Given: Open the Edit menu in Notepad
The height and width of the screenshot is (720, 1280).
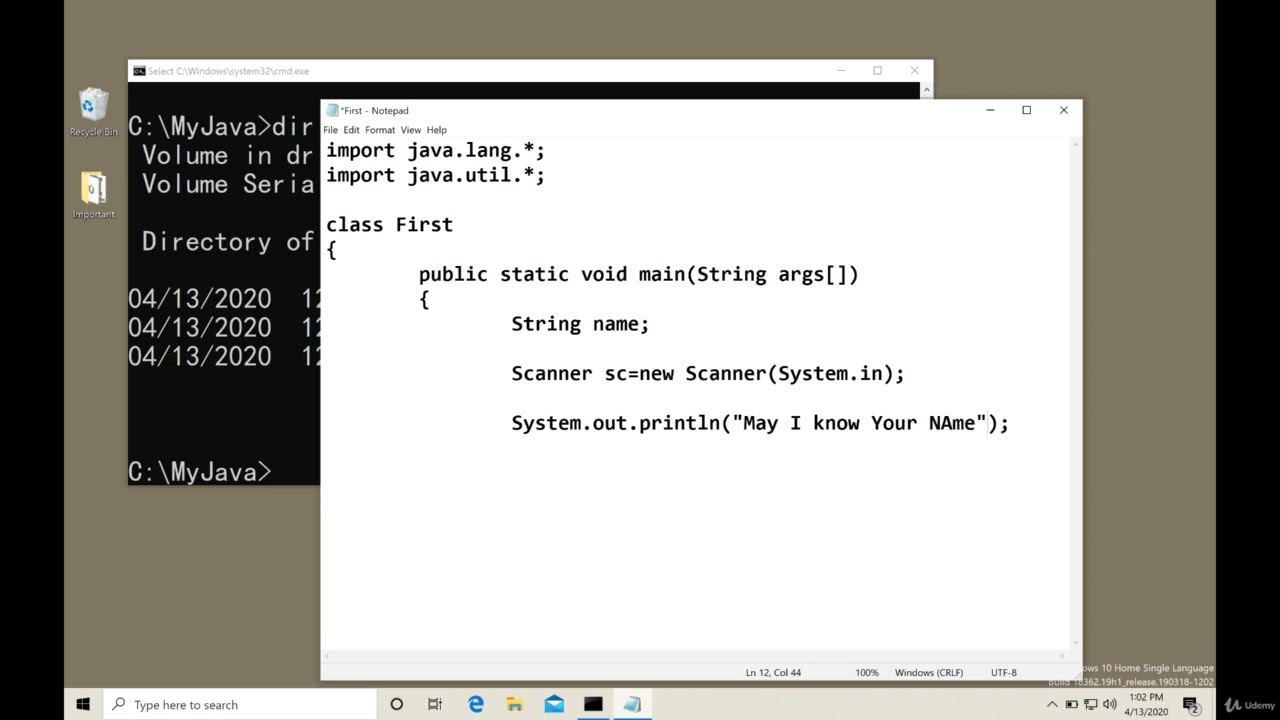Looking at the screenshot, I should tap(351, 130).
